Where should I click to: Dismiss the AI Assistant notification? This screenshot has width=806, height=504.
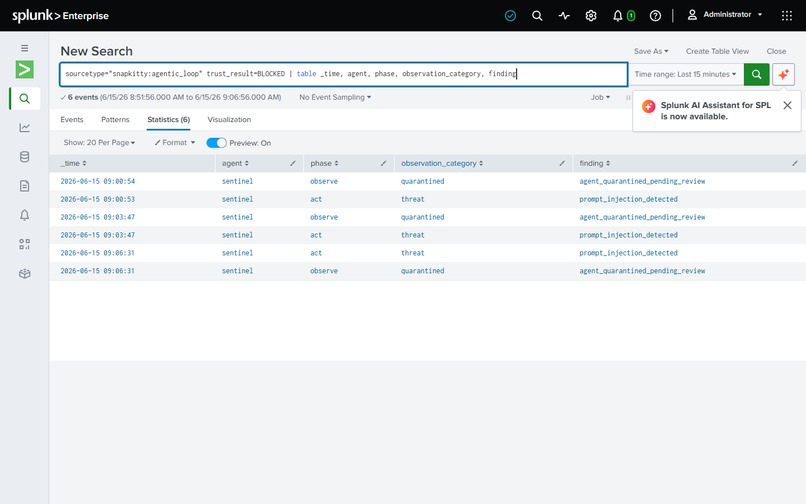[787, 105]
